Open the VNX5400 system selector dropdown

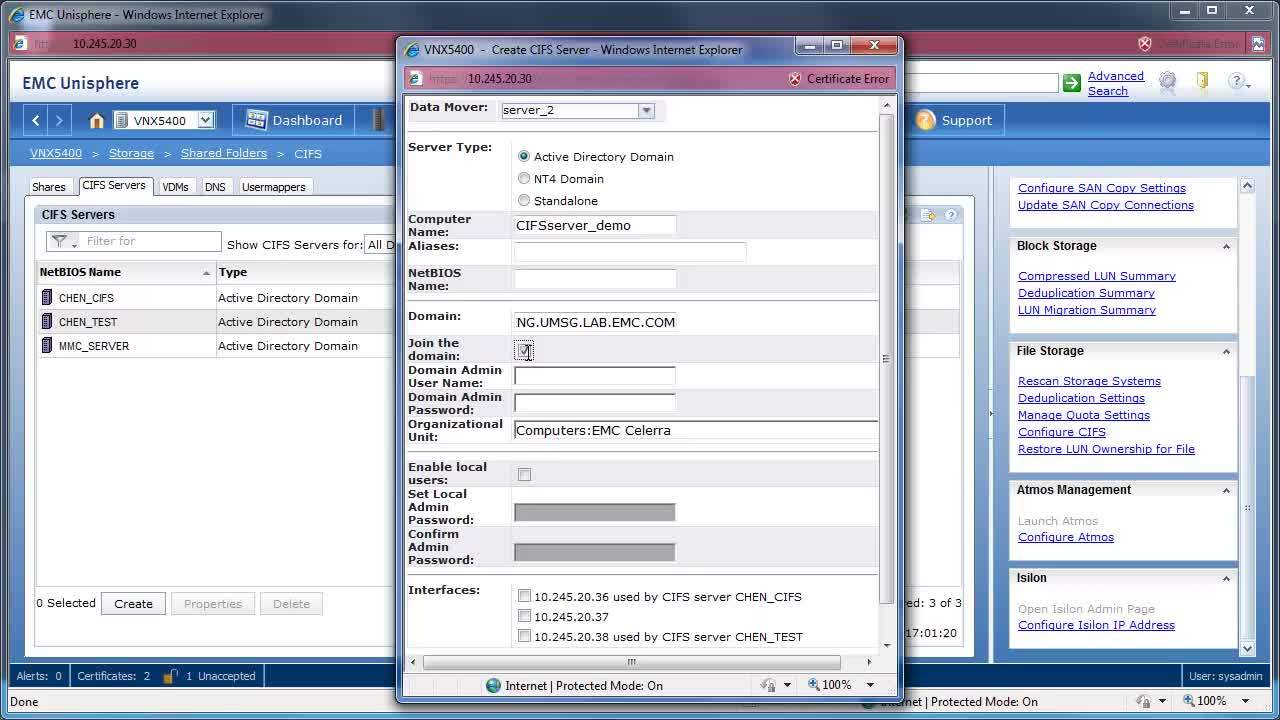tap(205, 120)
